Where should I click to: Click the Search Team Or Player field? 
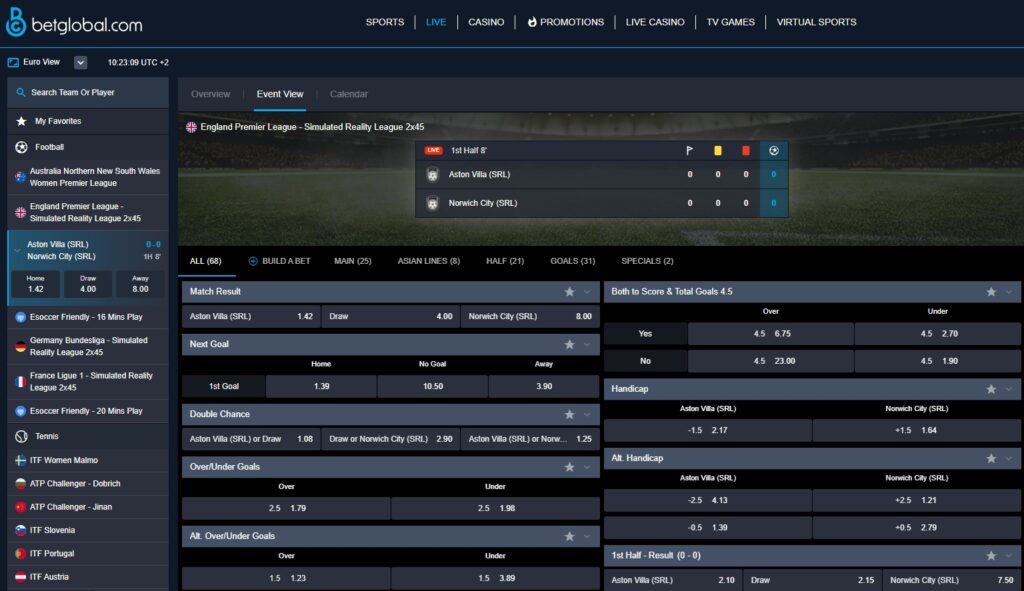[88, 93]
